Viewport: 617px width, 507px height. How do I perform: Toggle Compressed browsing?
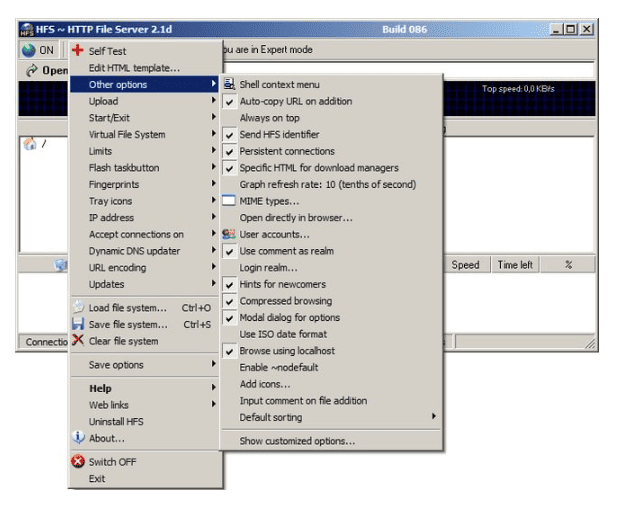pos(331,301)
